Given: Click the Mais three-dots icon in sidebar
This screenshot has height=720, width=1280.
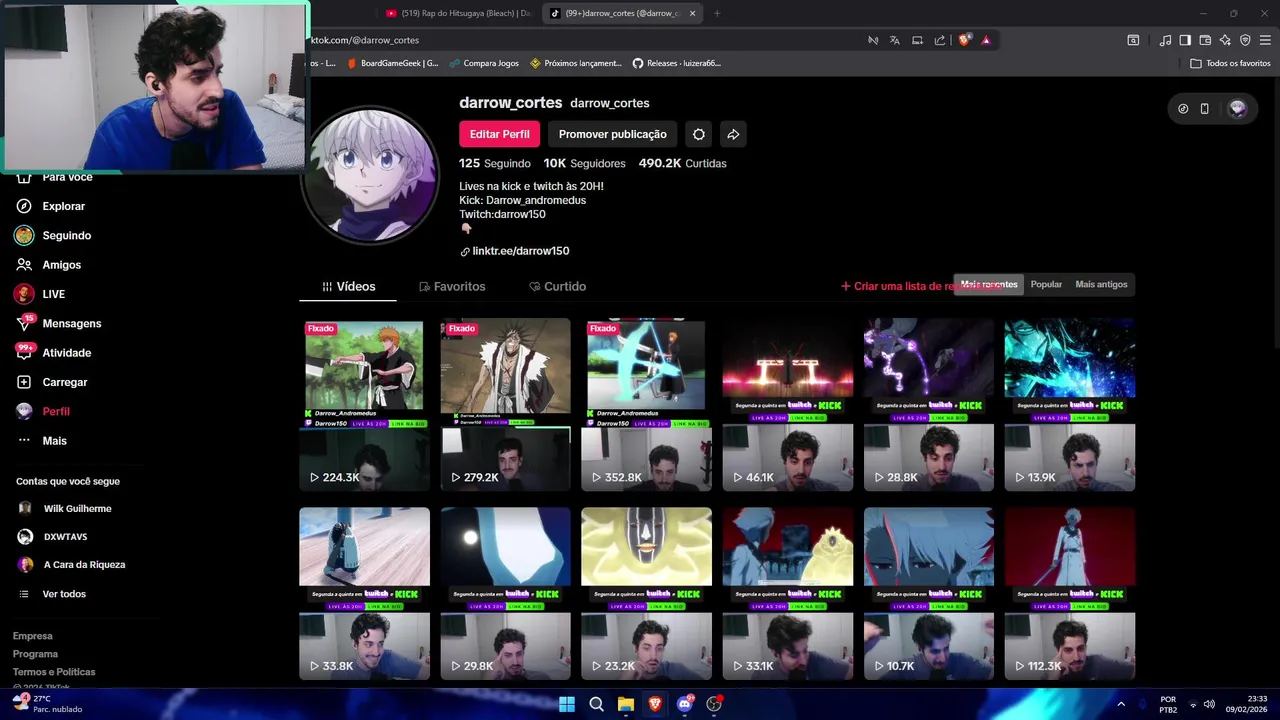Looking at the screenshot, I should (24, 441).
